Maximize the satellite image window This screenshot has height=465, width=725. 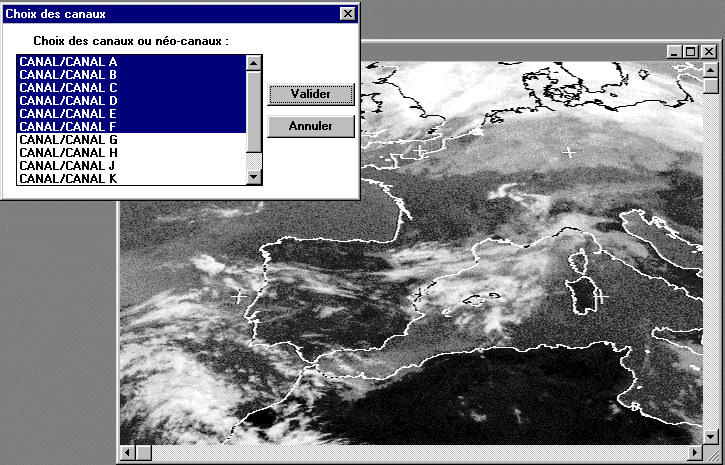click(x=690, y=51)
